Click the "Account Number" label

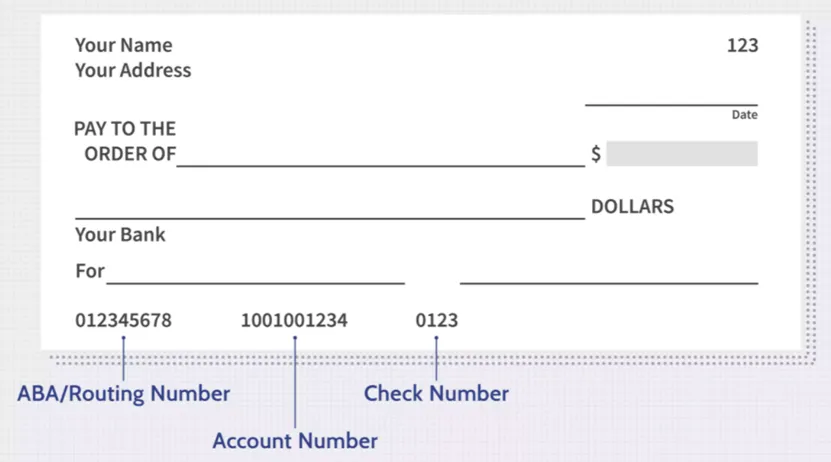point(295,440)
